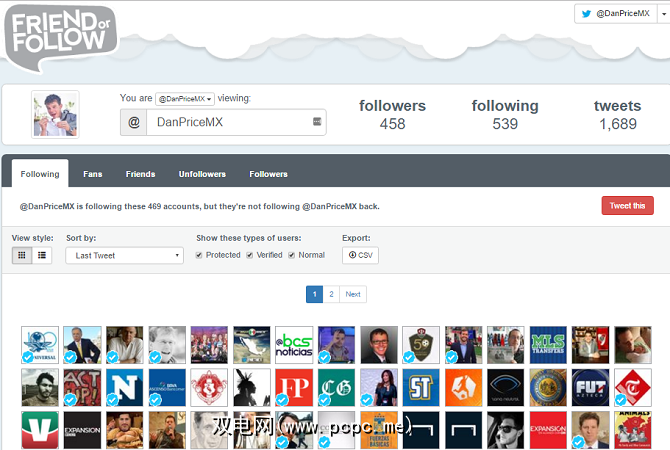
Task: Click the tweets 1,689 stat
Action: pos(617,115)
